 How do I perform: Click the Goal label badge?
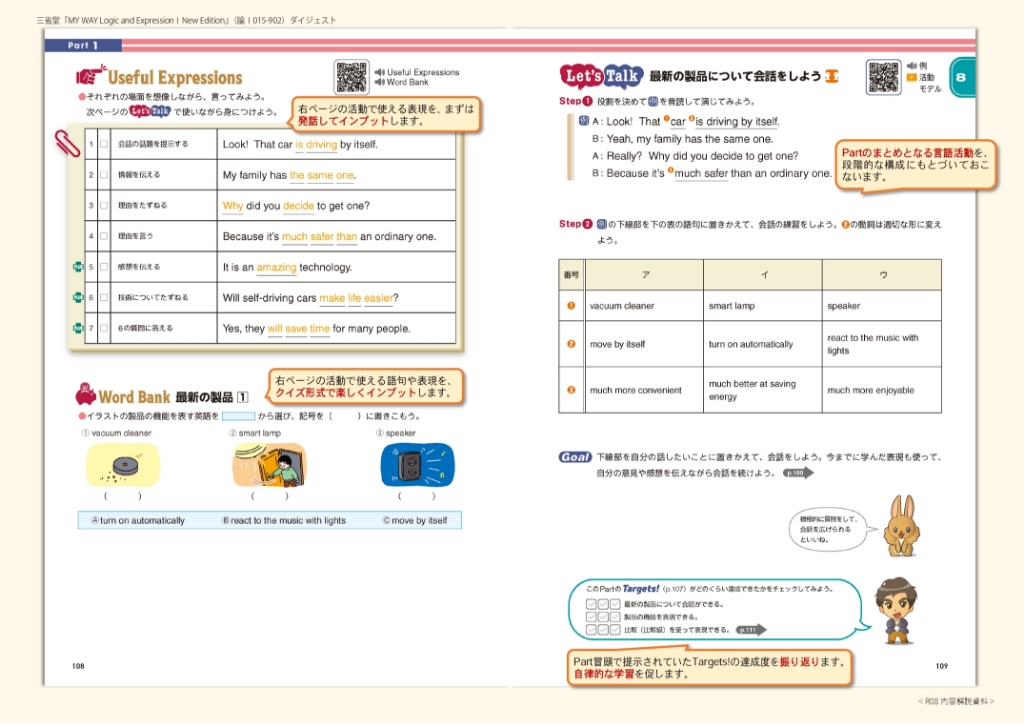click(x=575, y=457)
